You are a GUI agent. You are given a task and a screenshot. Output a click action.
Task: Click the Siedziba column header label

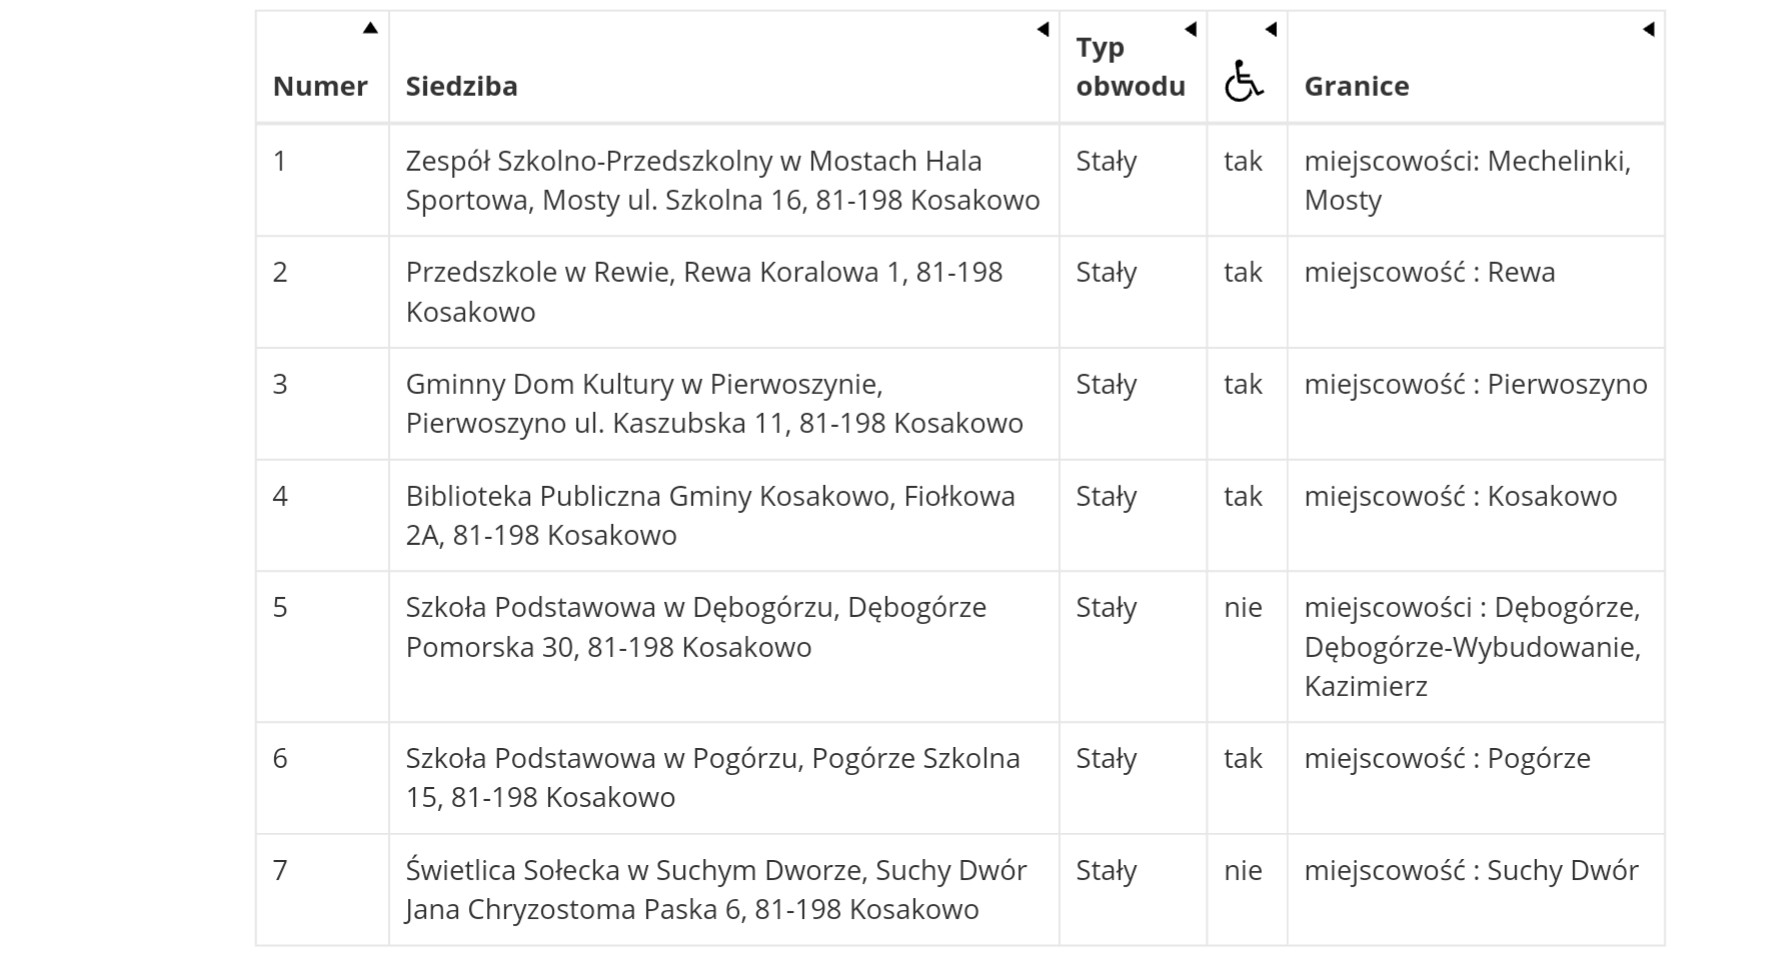pos(461,86)
